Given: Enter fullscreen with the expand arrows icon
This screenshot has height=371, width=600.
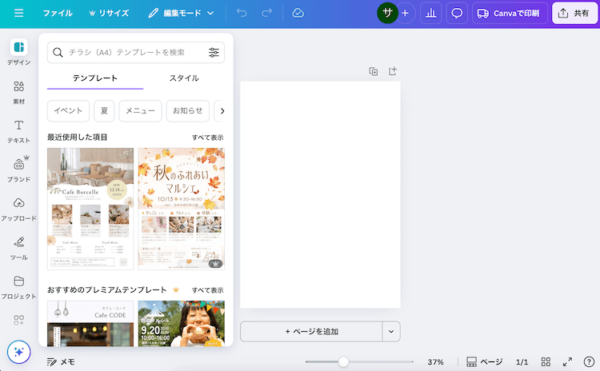Looking at the screenshot, I should coord(567,362).
